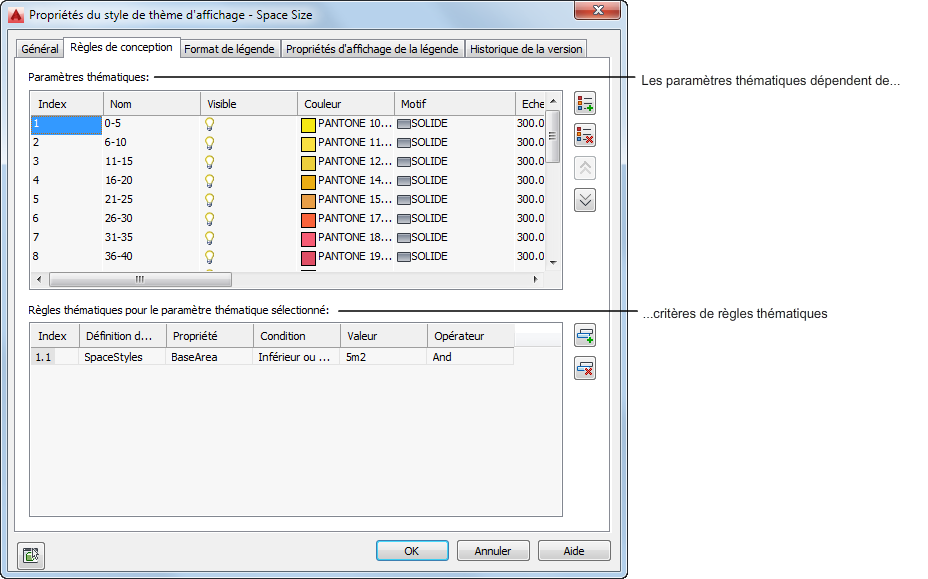Click the PANTONE 15 color swatch
The image size is (928, 579).
click(308, 201)
